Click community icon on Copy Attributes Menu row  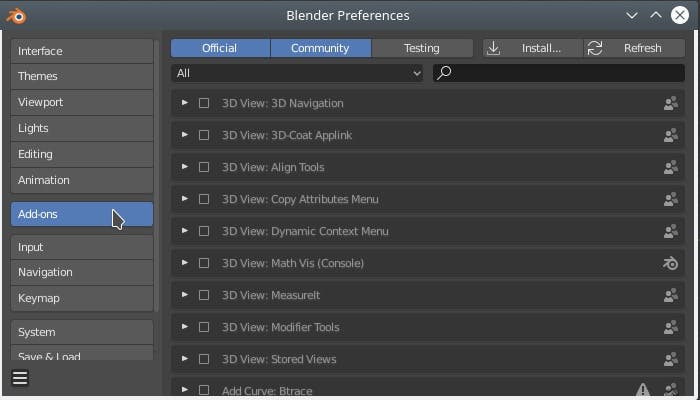(671, 199)
